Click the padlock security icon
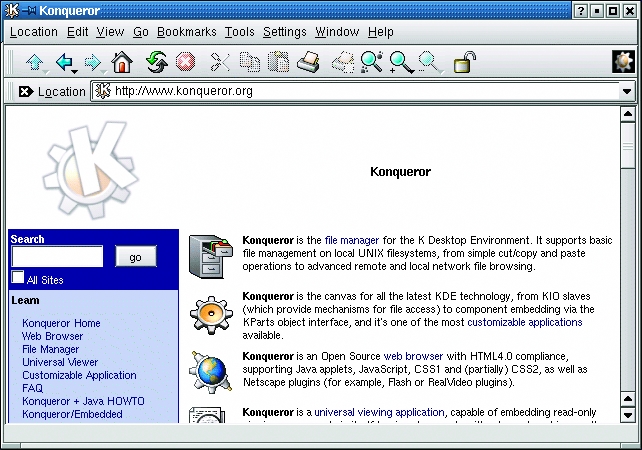 click(x=464, y=63)
